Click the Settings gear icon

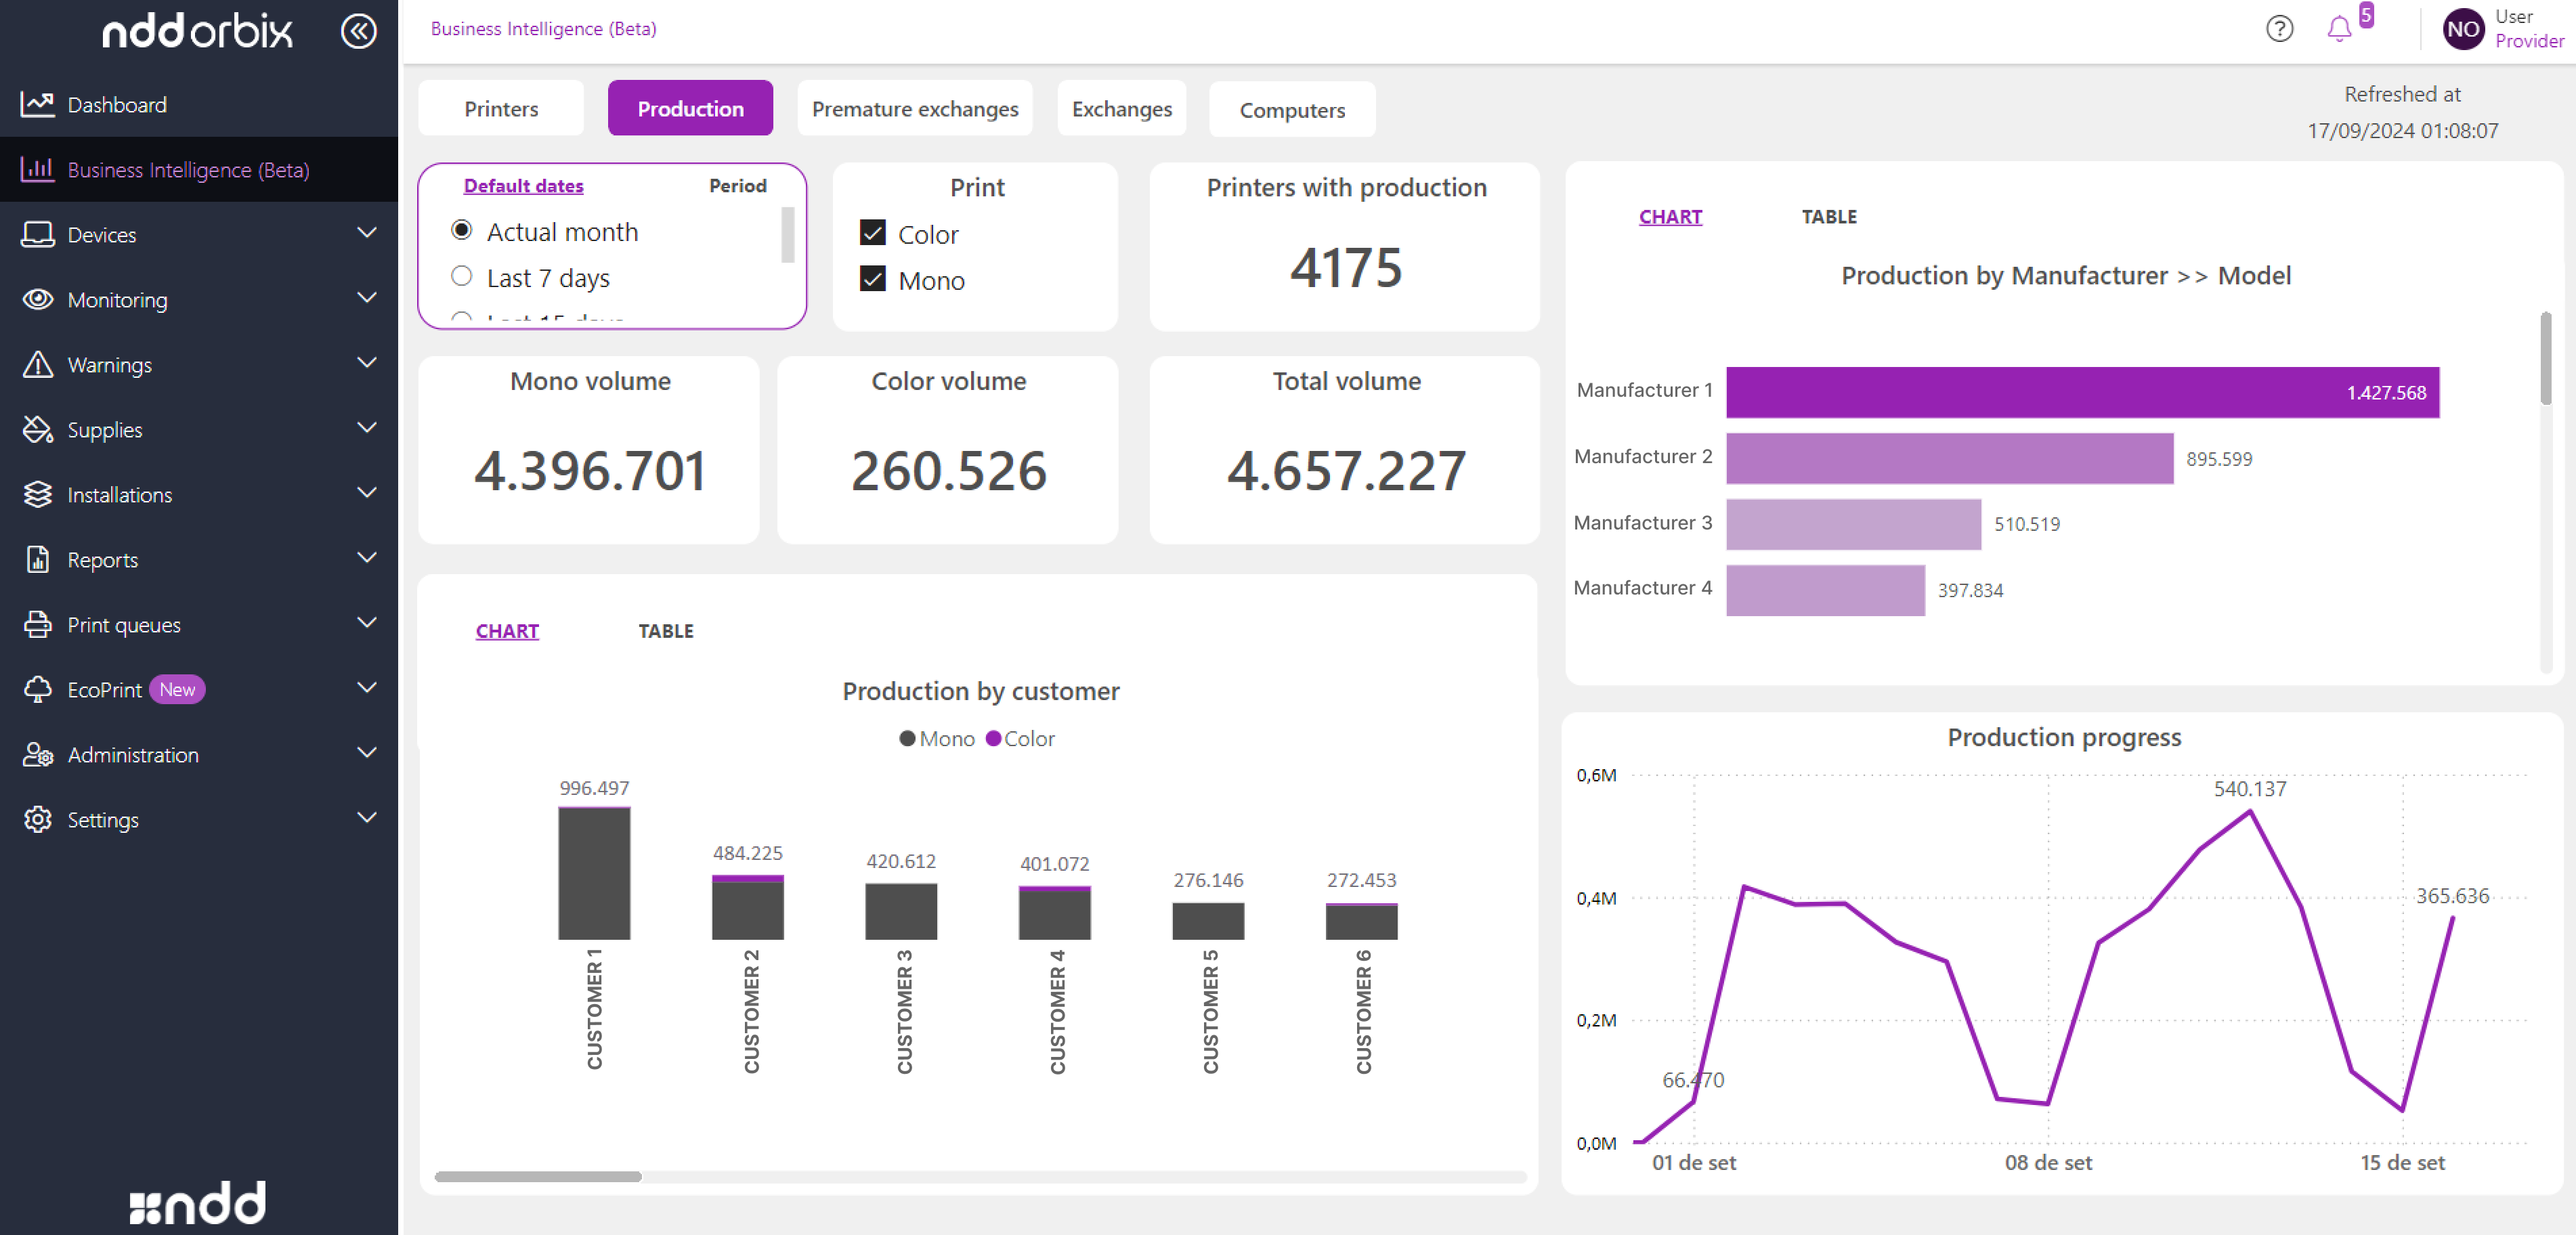coord(37,819)
